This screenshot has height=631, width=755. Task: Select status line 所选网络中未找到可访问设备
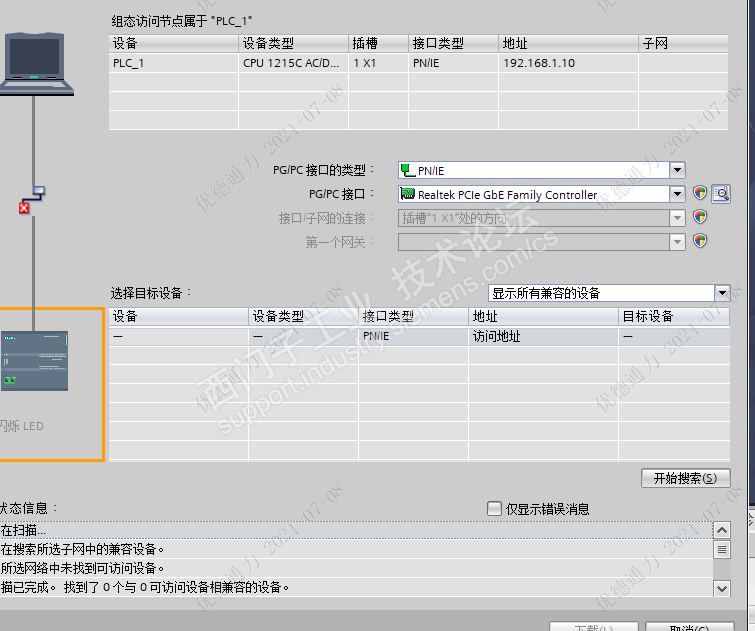coord(356,568)
